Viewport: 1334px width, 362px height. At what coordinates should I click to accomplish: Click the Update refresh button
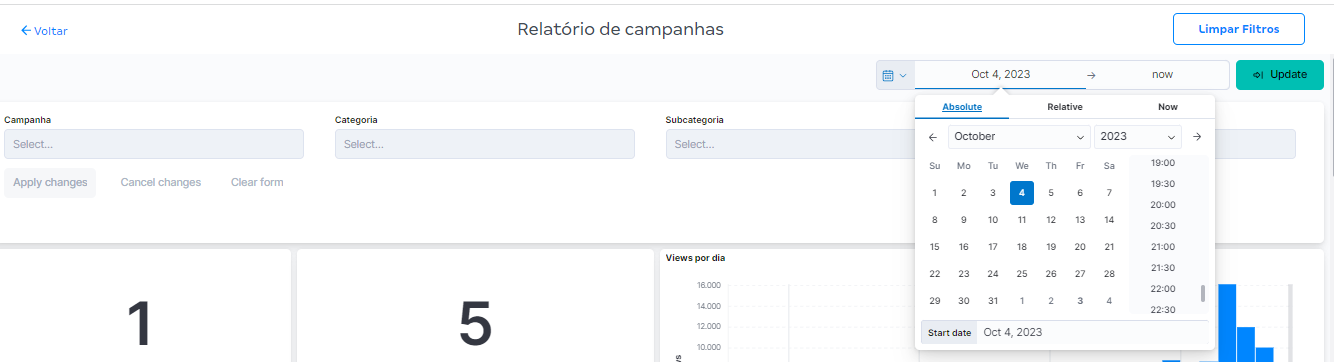[1280, 75]
